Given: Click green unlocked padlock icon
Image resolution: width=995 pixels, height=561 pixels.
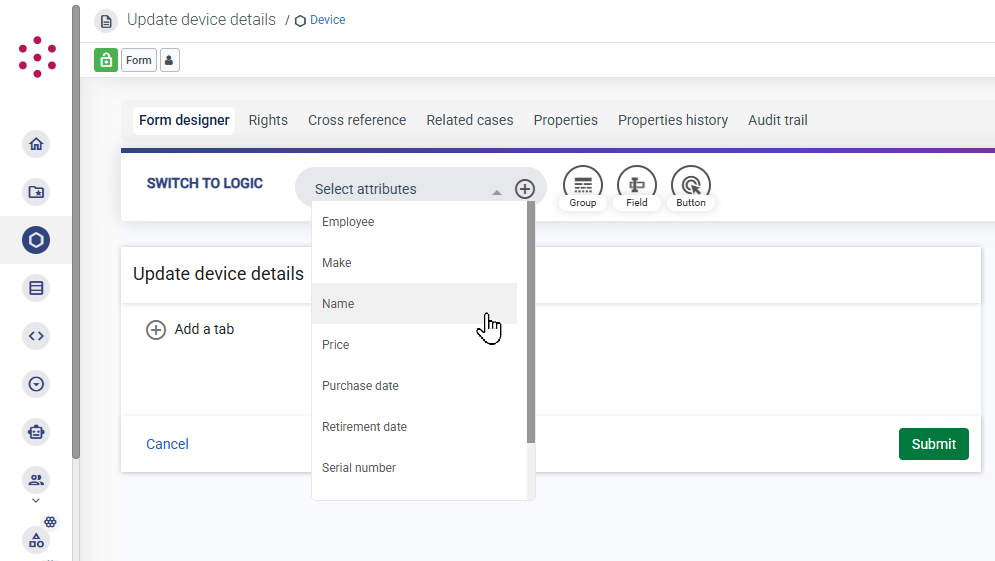Looking at the screenshot, I should pyautogui.click(x=106, y=60).
